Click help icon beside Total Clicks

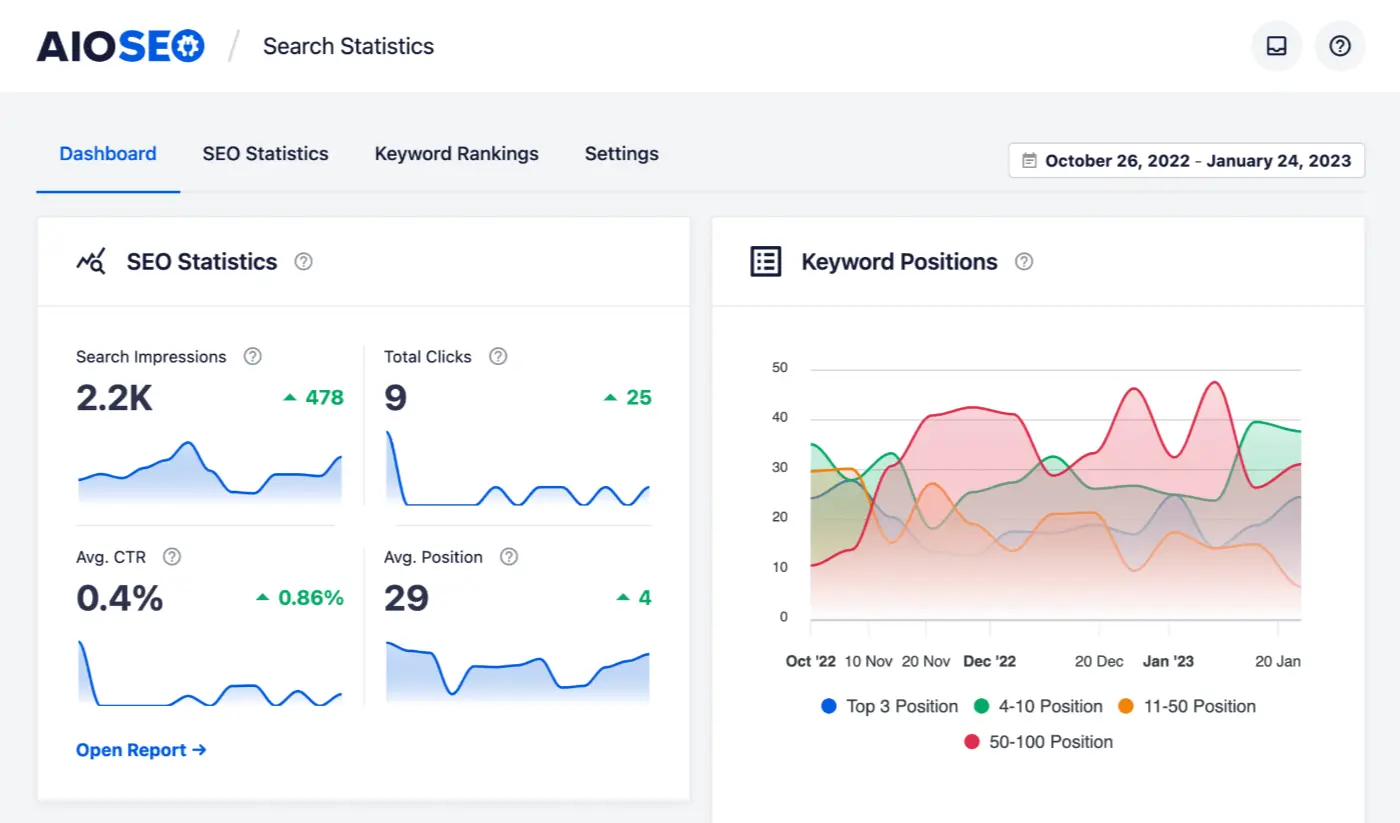[x=498, y=357]
